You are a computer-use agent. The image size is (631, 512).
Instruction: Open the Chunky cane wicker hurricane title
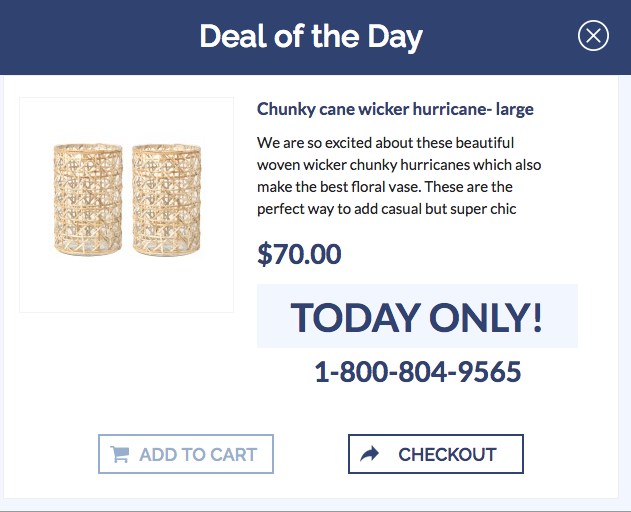coord(395,109)
